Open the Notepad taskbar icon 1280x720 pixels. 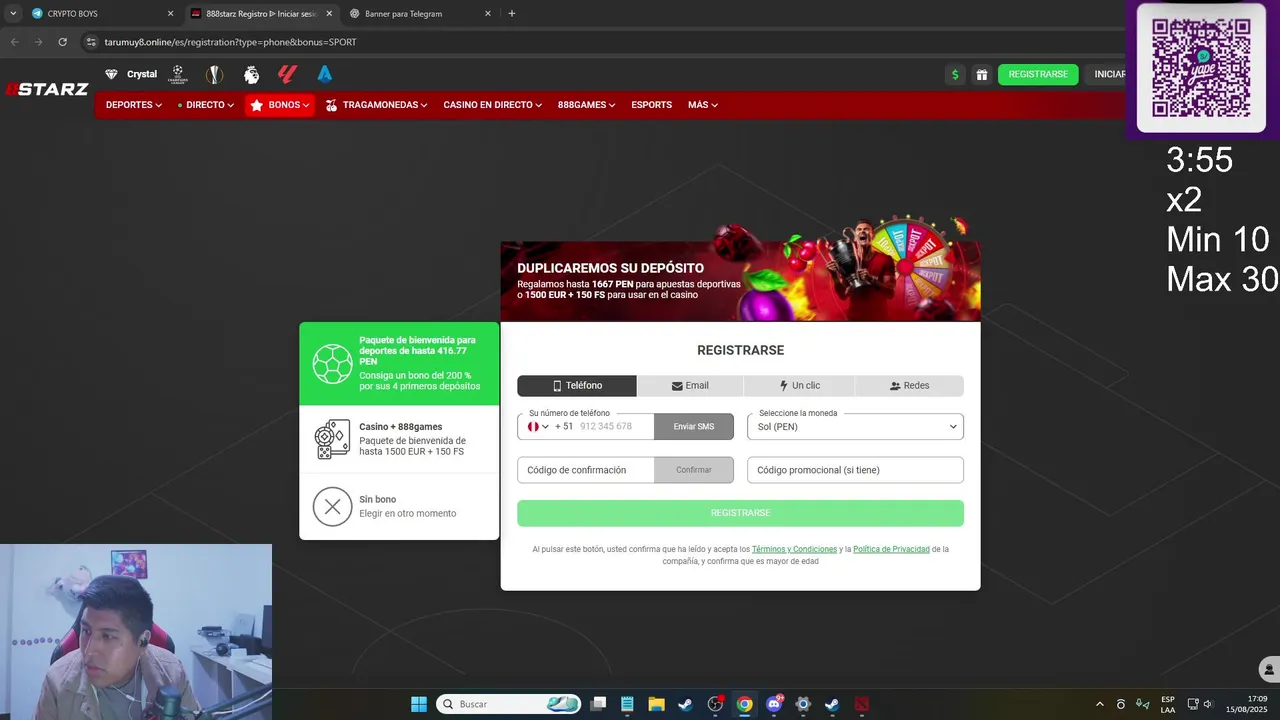pyautogui.click(x=627, y=704)
